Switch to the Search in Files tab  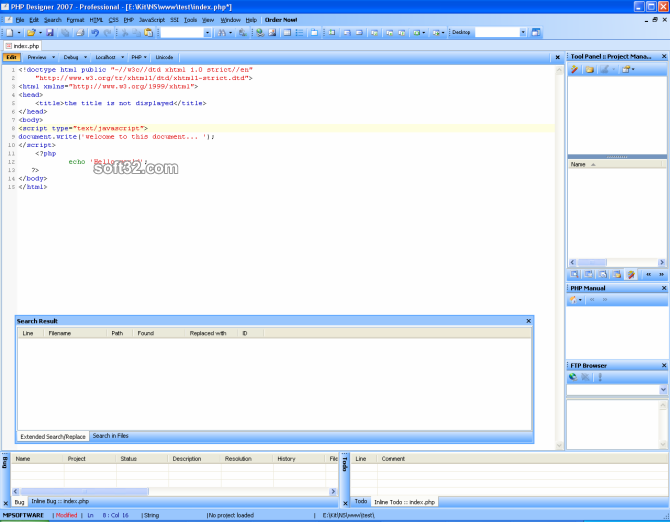(x=110, y=436)
